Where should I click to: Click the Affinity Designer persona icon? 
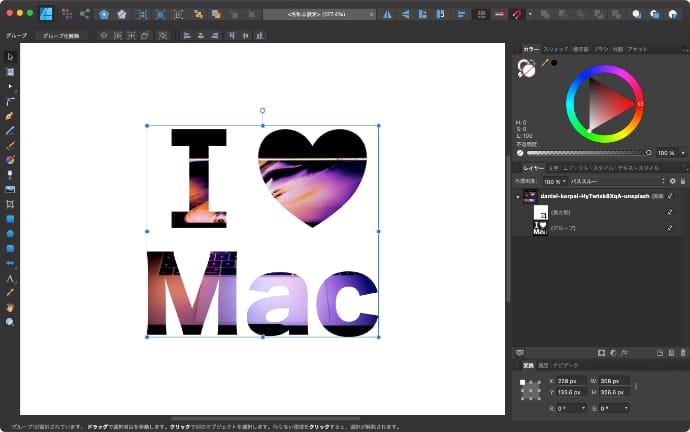pyautogui.click(x=46, y=14)
